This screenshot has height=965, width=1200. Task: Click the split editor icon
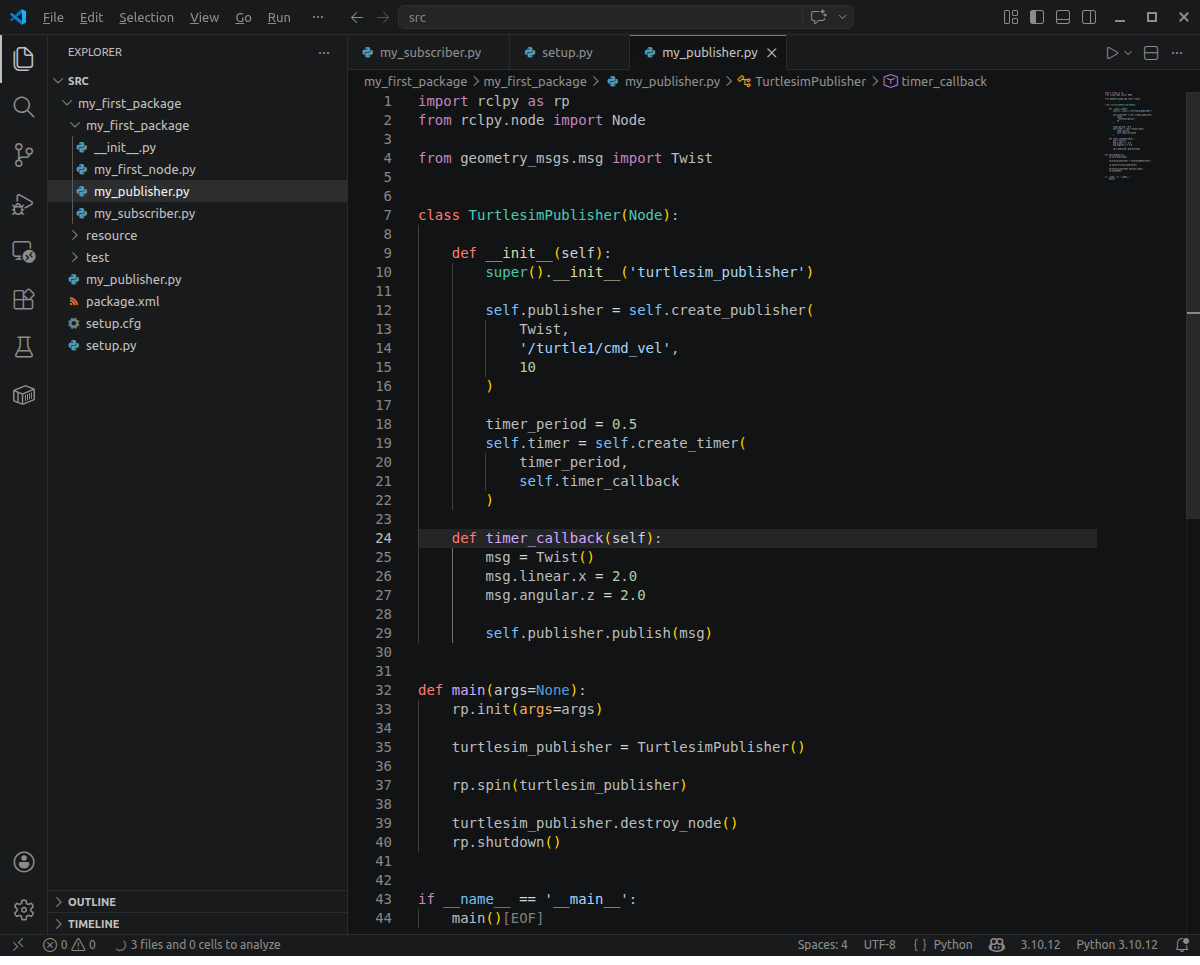click(1151, 53)
